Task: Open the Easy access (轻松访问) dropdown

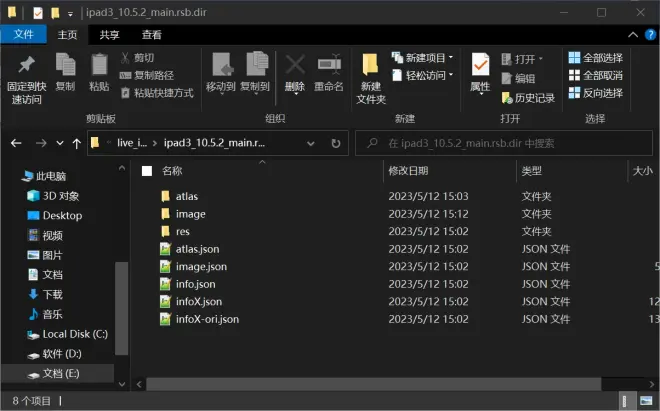Action: pos(424,75)
